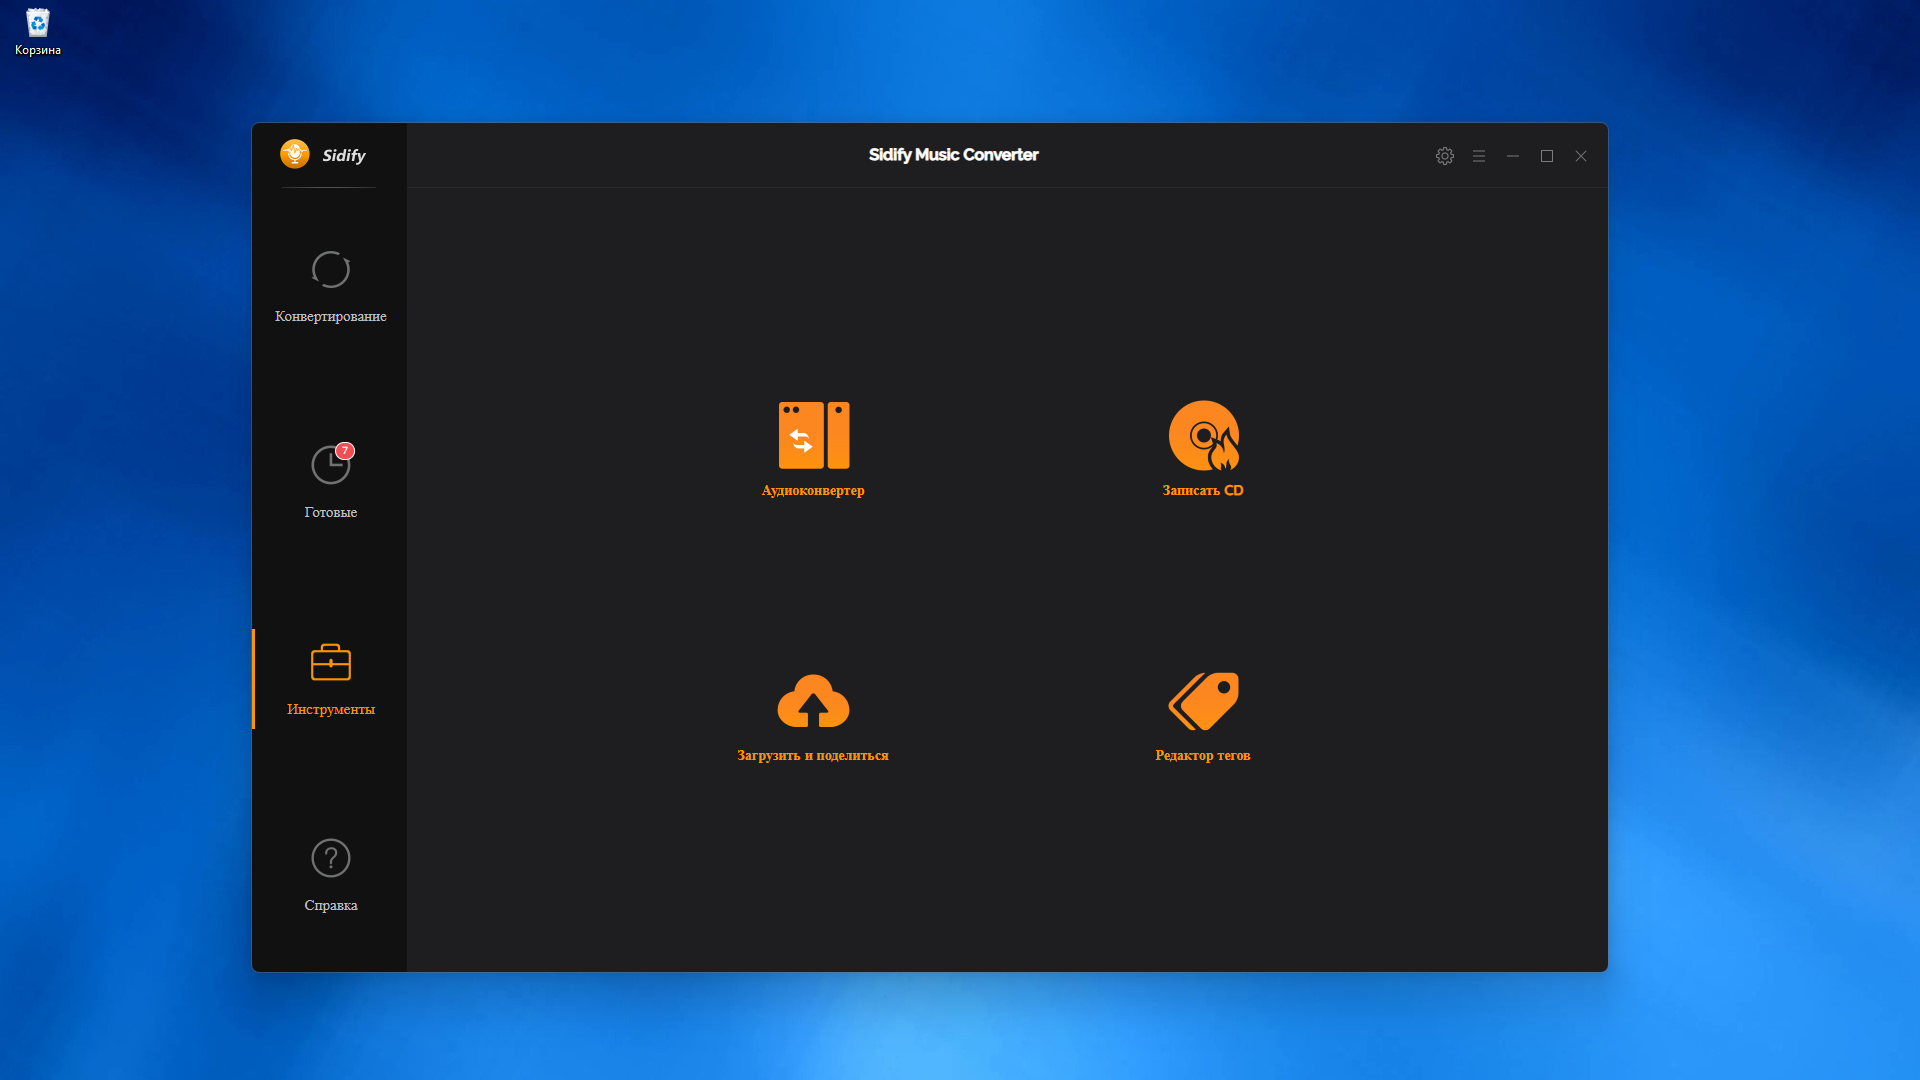Click the Аудиоконвертер label
This screenshot has height=1080, width=1920.
813,490
